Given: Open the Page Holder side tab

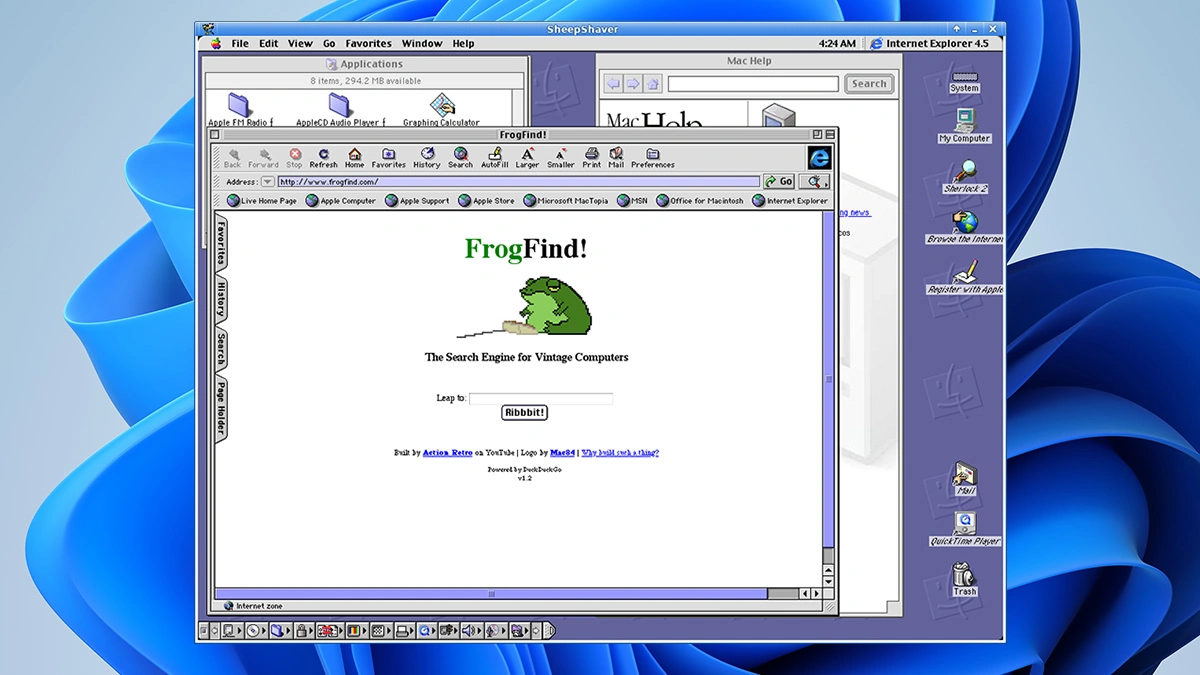Looking at the screenshot, I should pyautogui.click(x=221, y=409).
